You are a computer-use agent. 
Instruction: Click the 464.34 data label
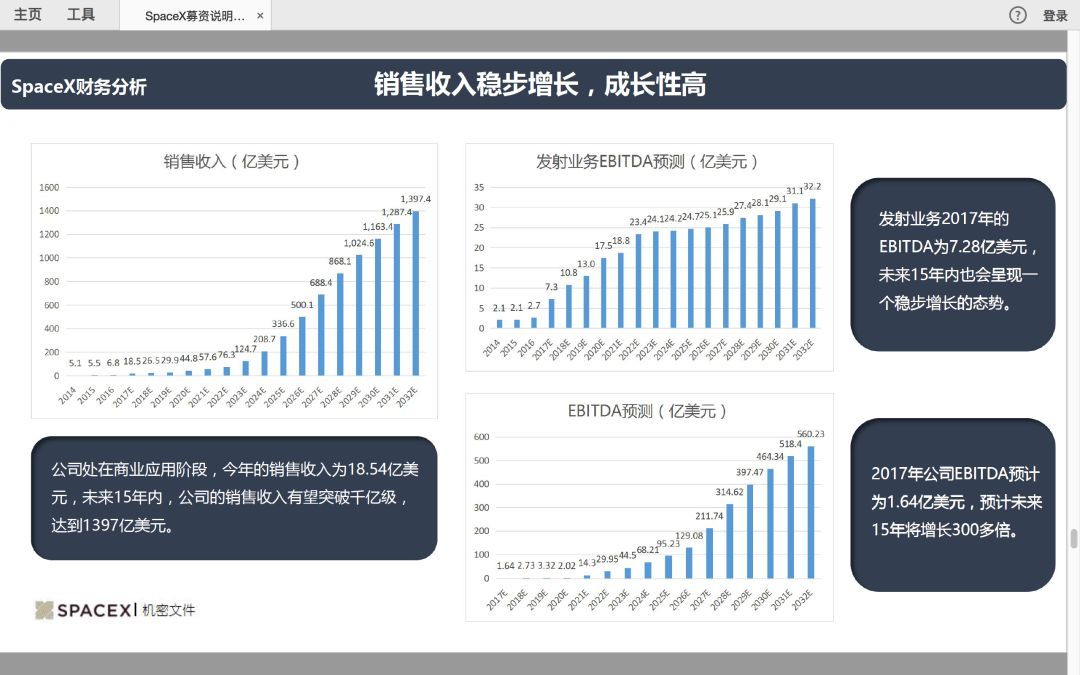[x=769, y=457]
